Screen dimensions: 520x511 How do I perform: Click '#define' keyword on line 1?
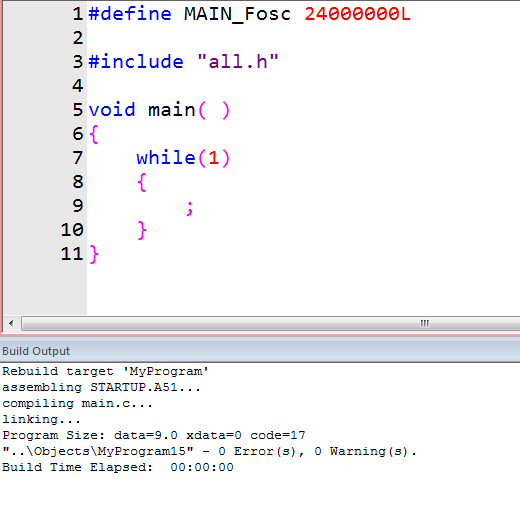tap(130, 14)
